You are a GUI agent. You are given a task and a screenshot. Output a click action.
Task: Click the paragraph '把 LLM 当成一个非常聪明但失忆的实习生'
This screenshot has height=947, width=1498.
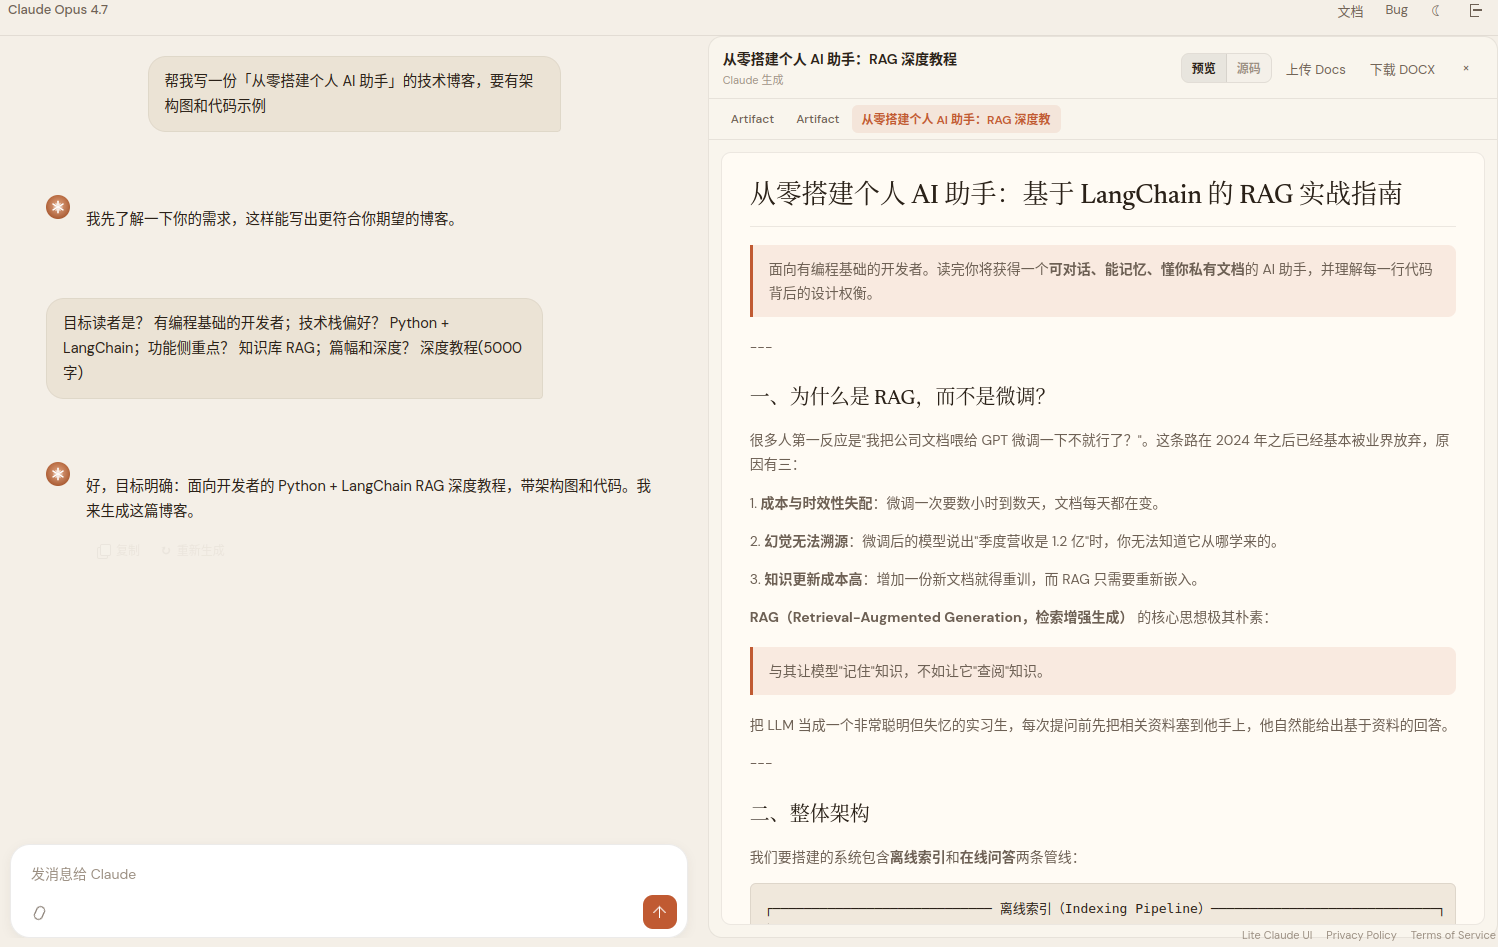pyautogui.click(x=1100, y=725)
